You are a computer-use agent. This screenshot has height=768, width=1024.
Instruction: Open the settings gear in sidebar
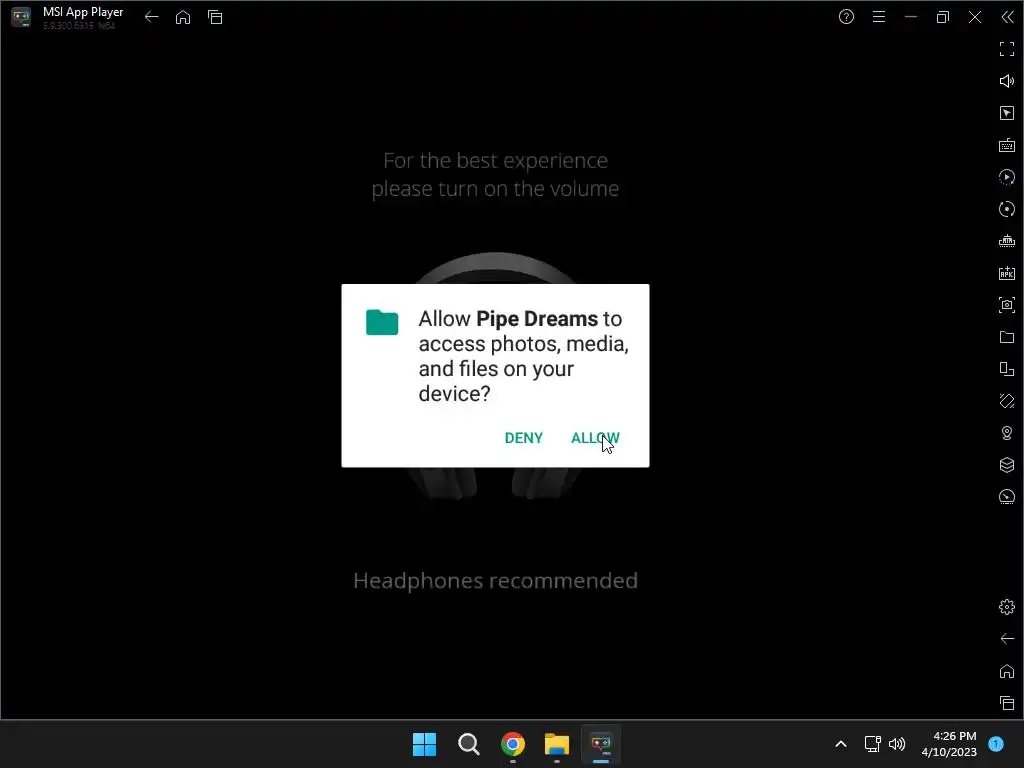(1007, 607)
